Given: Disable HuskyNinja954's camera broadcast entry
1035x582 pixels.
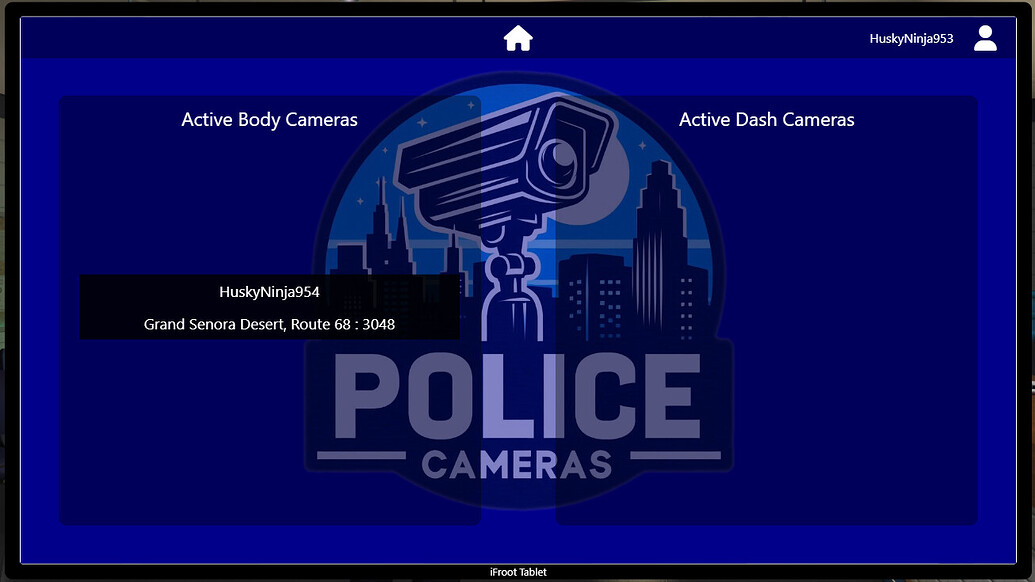Looking at the screenshot, I should 269,307.
